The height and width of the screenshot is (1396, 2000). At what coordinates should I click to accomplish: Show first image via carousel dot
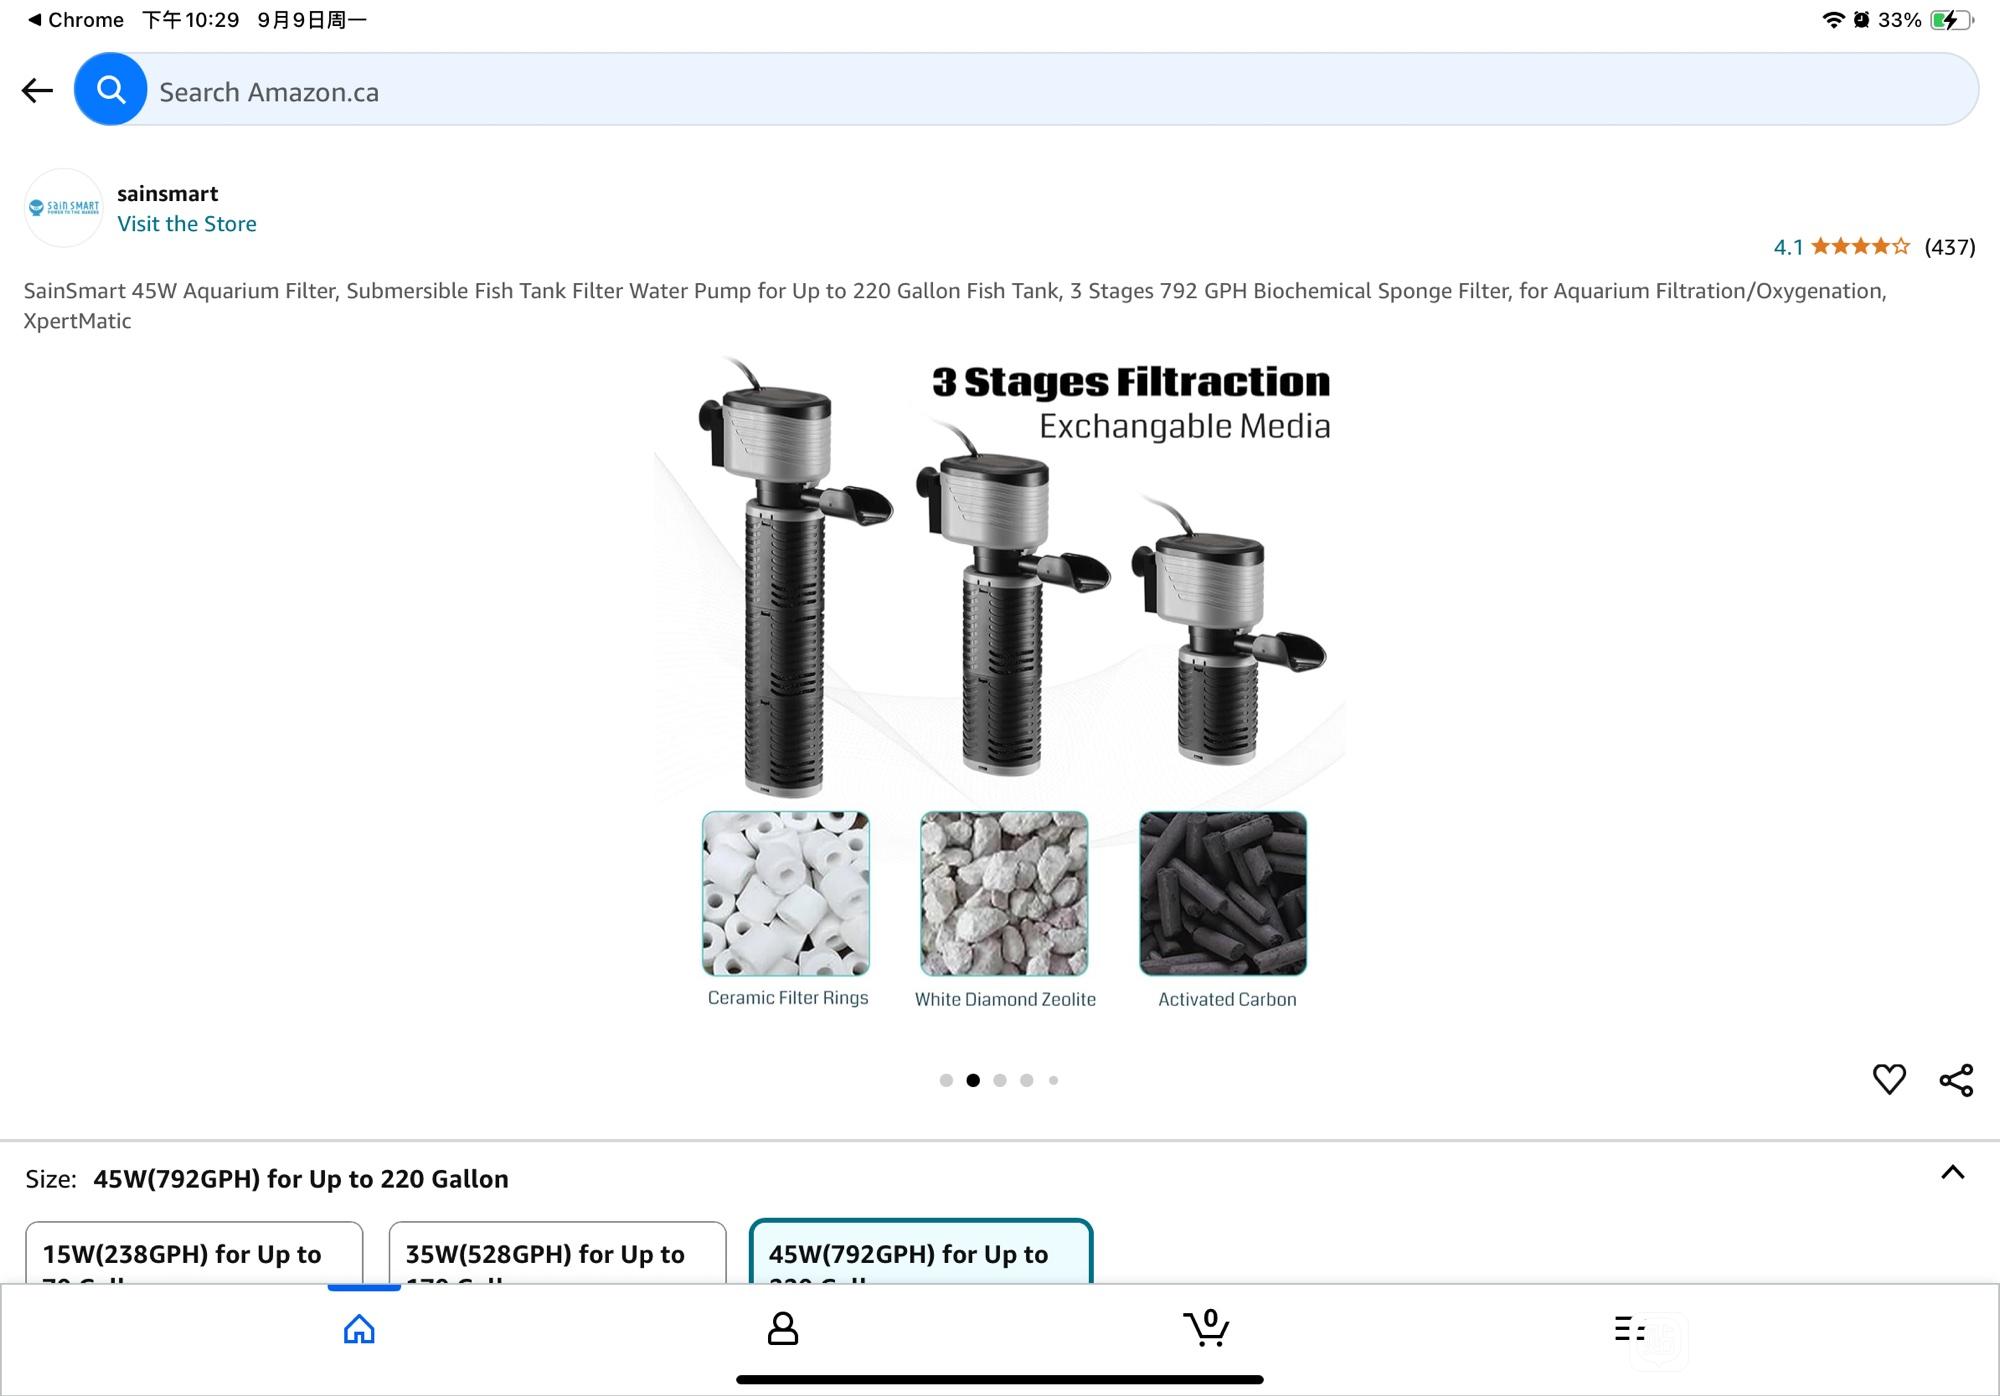click(x=946, y=1080)
